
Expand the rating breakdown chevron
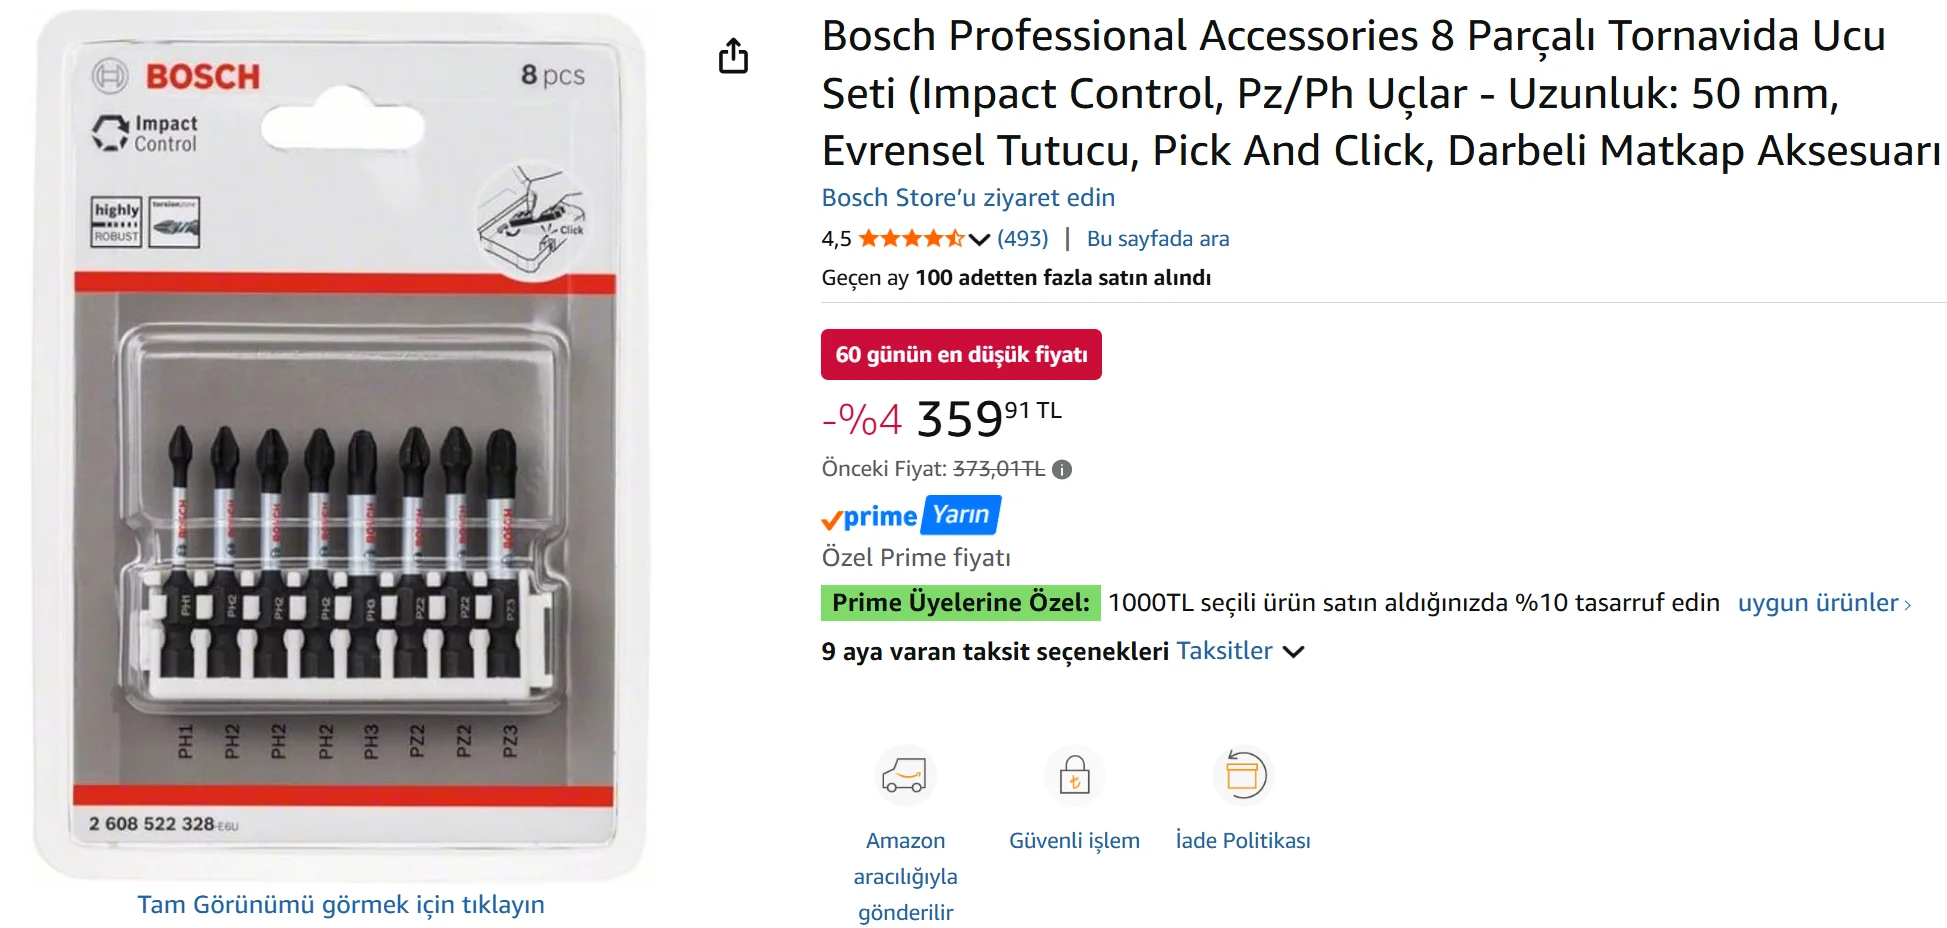tap(979, 239)
